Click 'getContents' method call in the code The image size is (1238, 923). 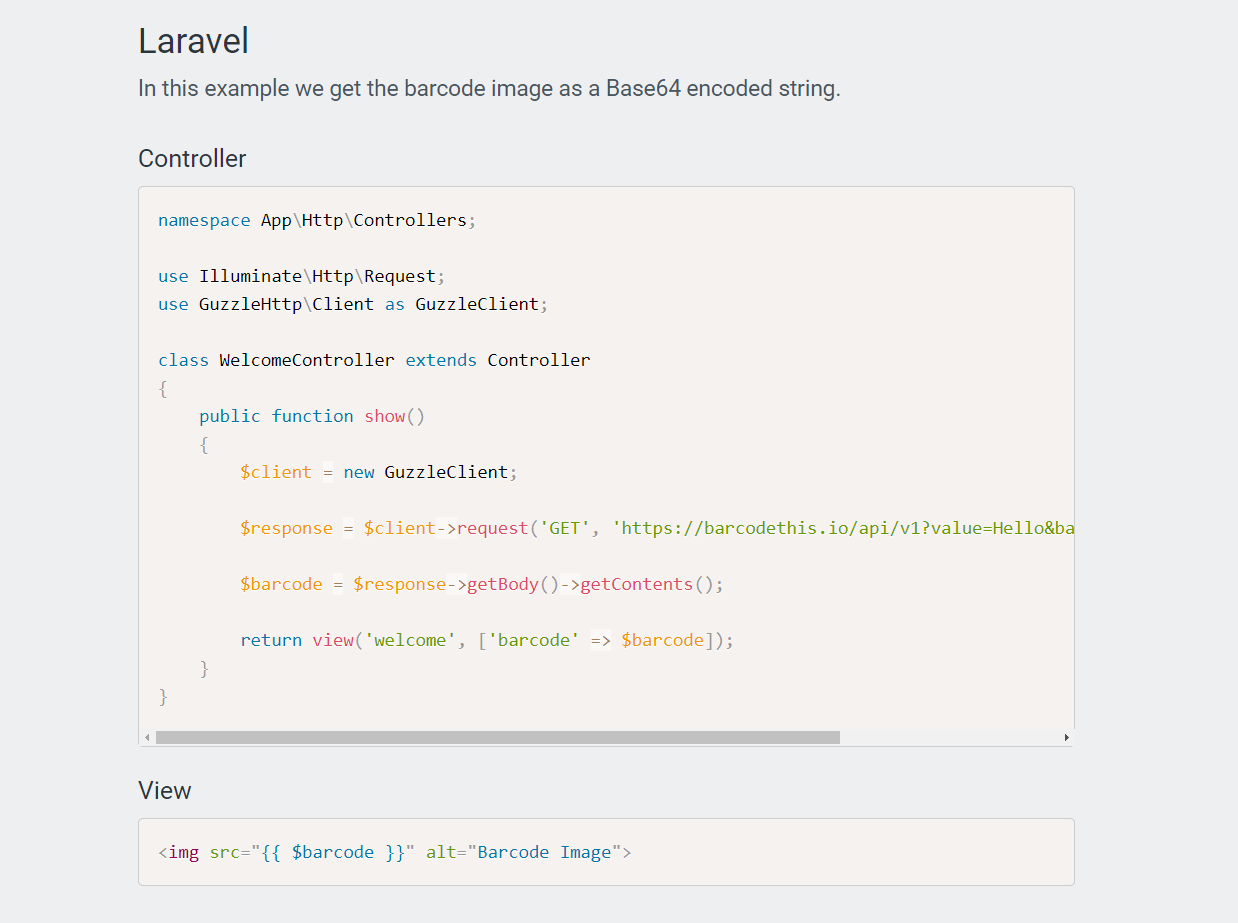tap(637, 584)
